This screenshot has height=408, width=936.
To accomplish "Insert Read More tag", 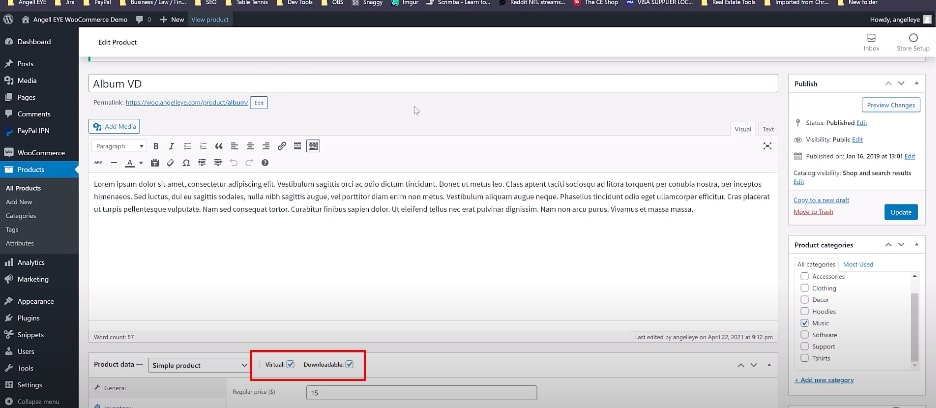I will click(297, 146).
